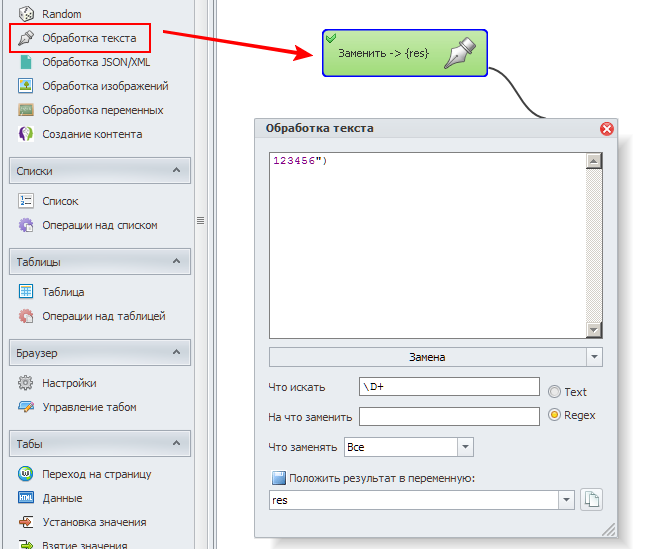Click the blue square icon before Положить результат
Image resolution: width=656 pixels, height=549 pixels.
(x=279, y=478)
